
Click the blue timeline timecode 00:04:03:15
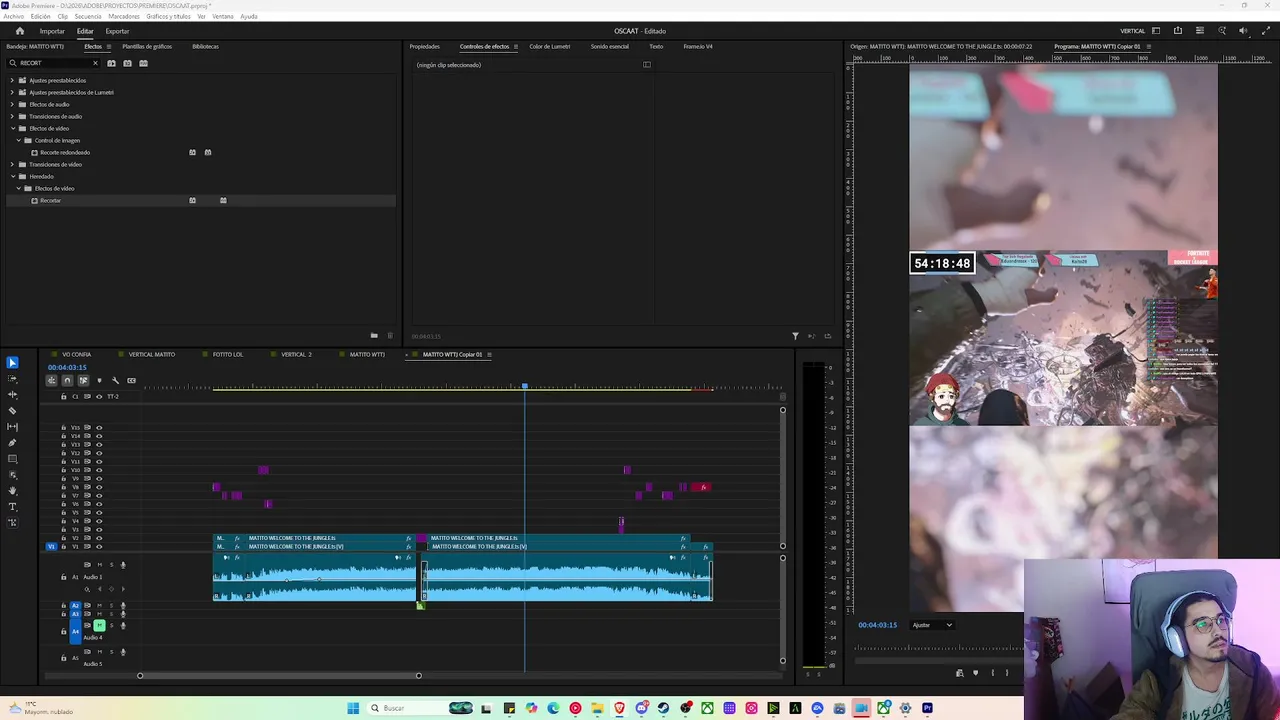point(67,367)
